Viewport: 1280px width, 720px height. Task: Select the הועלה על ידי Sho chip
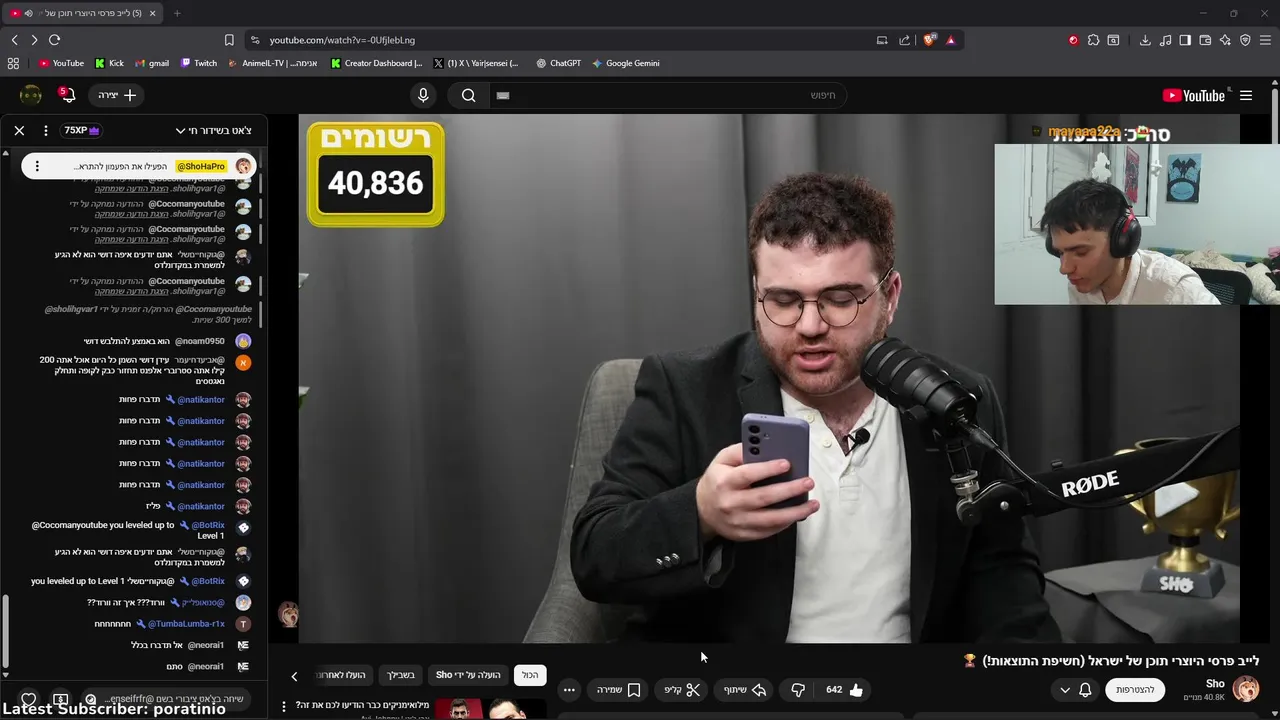pos(468,675)
